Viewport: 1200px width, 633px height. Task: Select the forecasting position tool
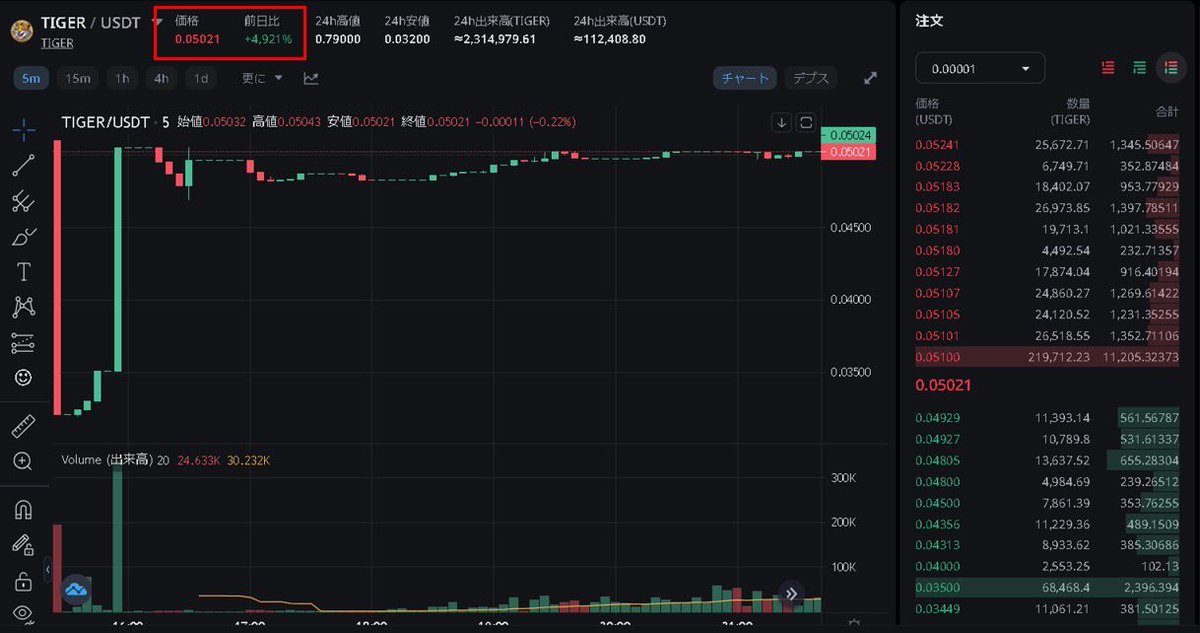tap(24, 343)
